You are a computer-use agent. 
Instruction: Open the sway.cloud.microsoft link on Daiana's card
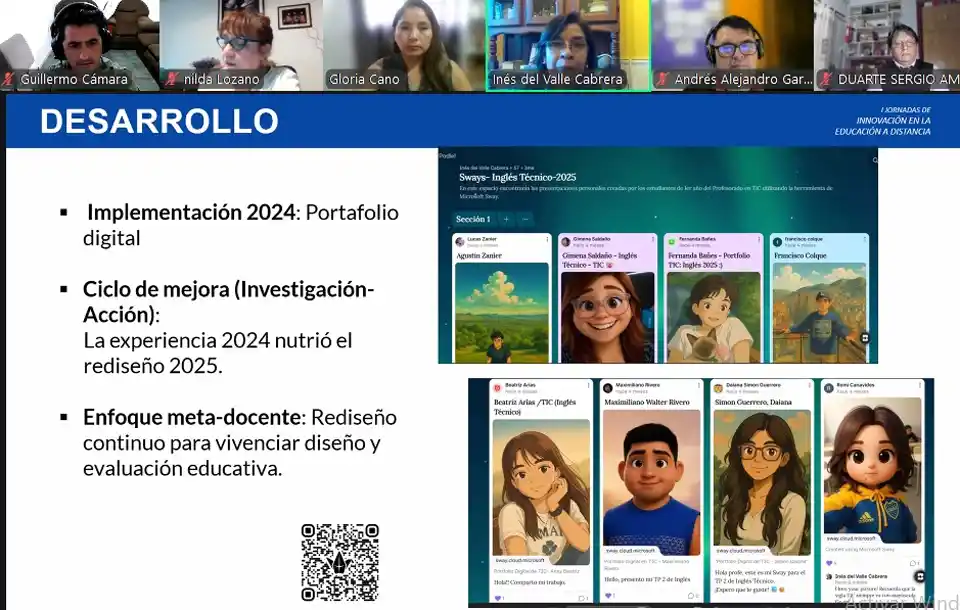tap(741, 551)
